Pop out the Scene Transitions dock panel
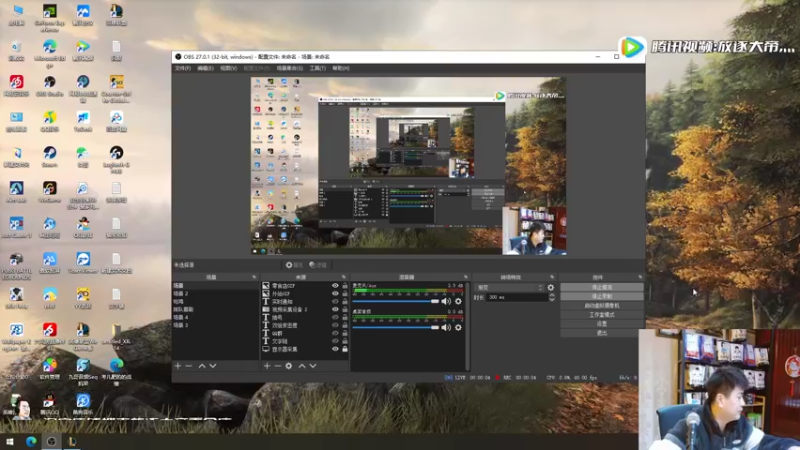The width and height of the screenshot is (800, 450). tap(552, 277)
